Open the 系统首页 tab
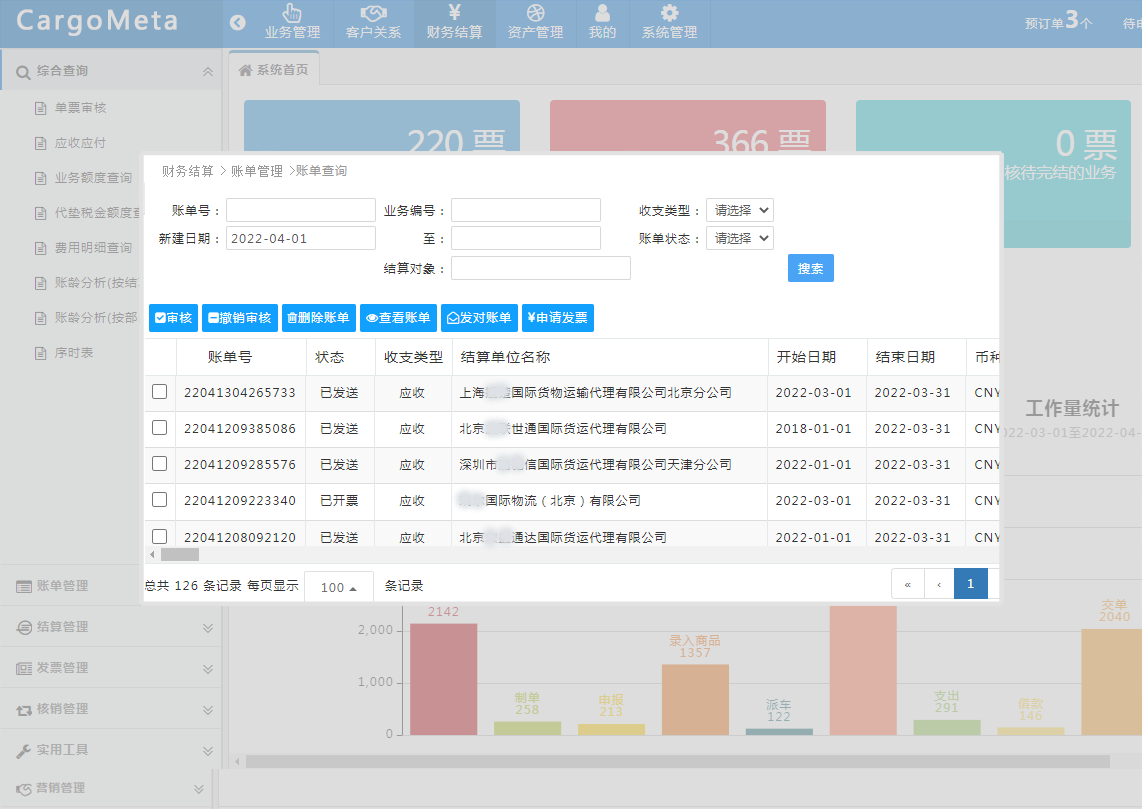This screenshot has height=809, width=1142. pyautogui.click(x=274, y=70)
